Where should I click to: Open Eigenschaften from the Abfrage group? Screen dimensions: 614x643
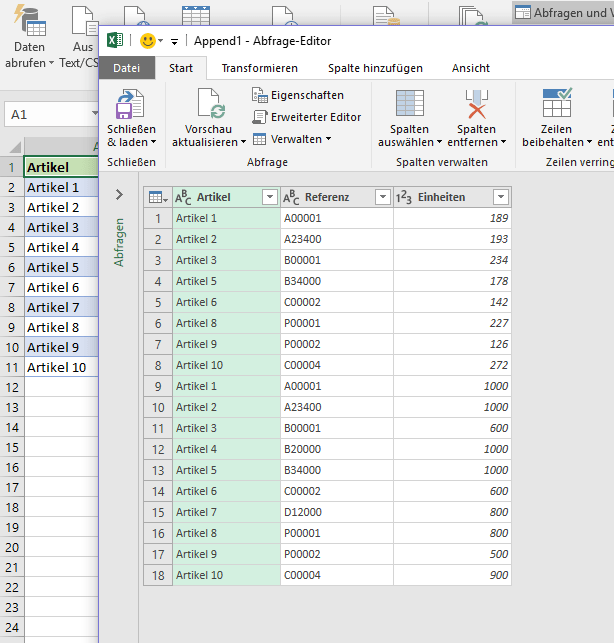[x=298, y=95]
